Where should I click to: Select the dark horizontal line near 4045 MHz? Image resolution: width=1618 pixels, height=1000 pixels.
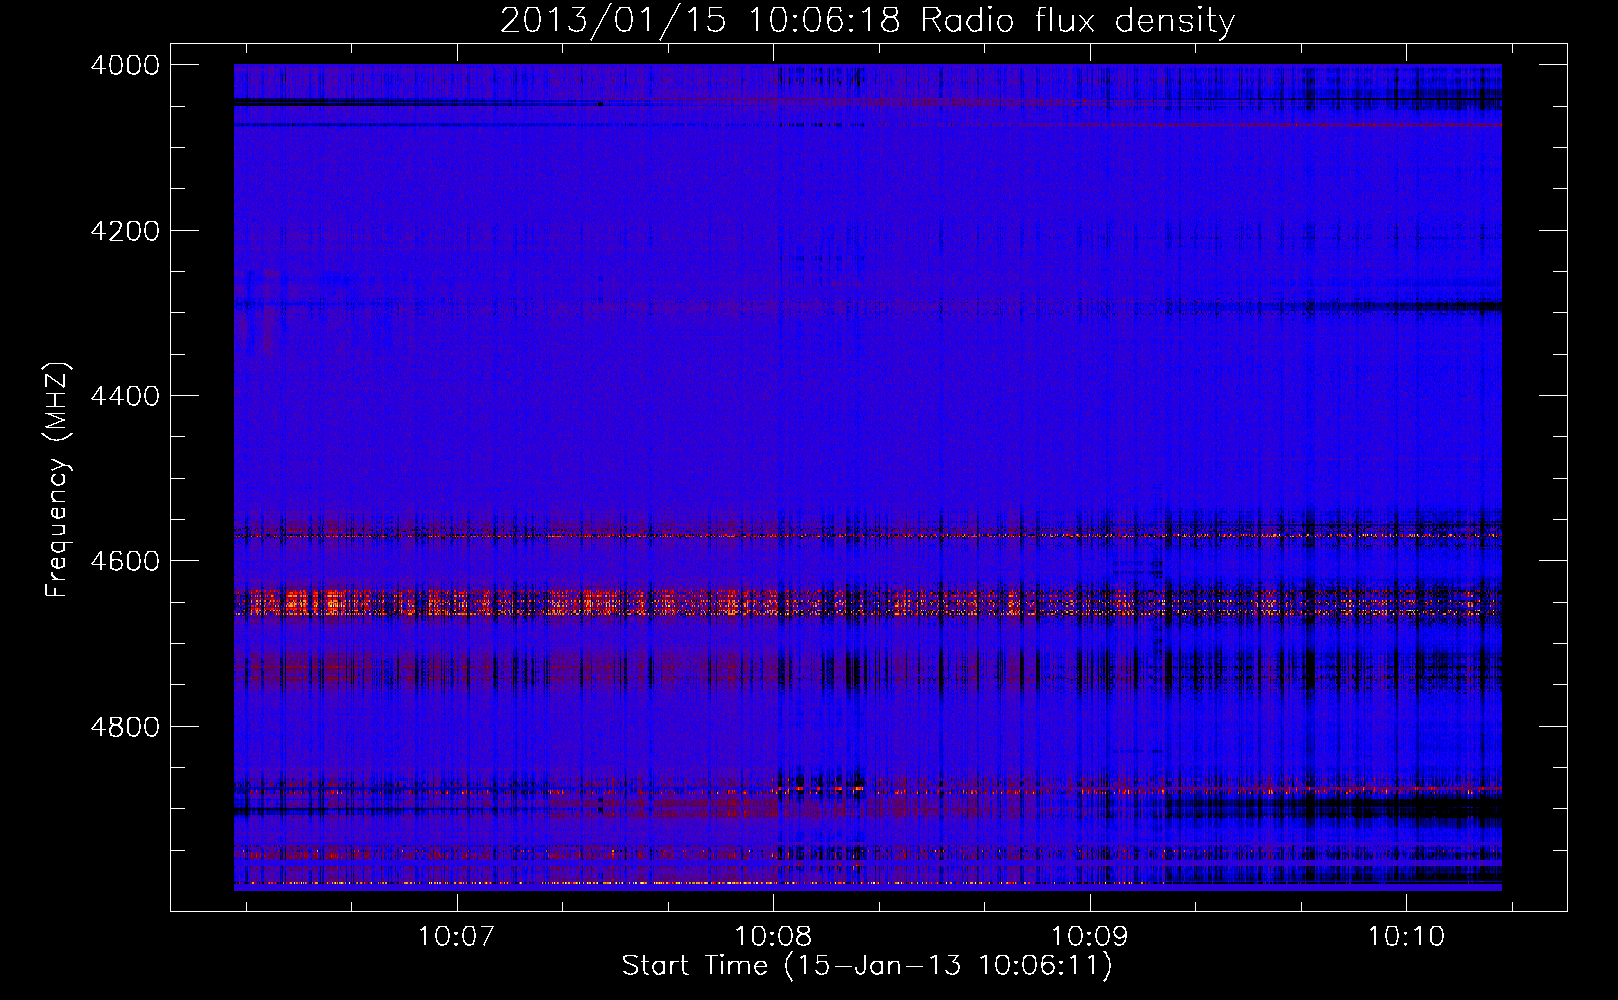400,102
